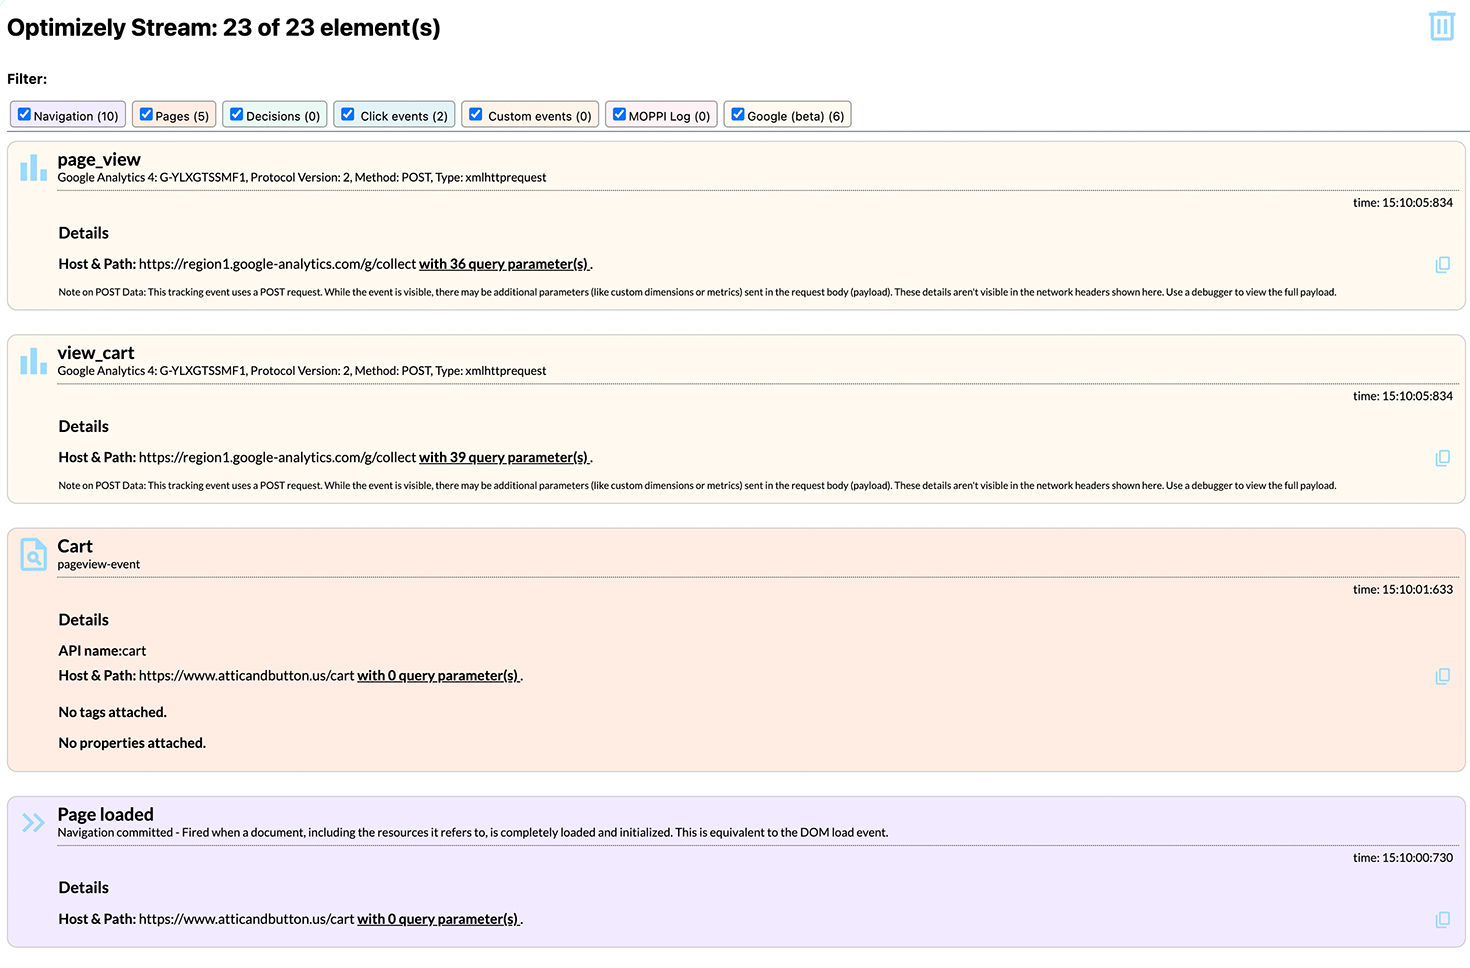The image size is (1470, 968).
Task: Open Cart event's 0 query parameters link
Action: coord(438,676)
